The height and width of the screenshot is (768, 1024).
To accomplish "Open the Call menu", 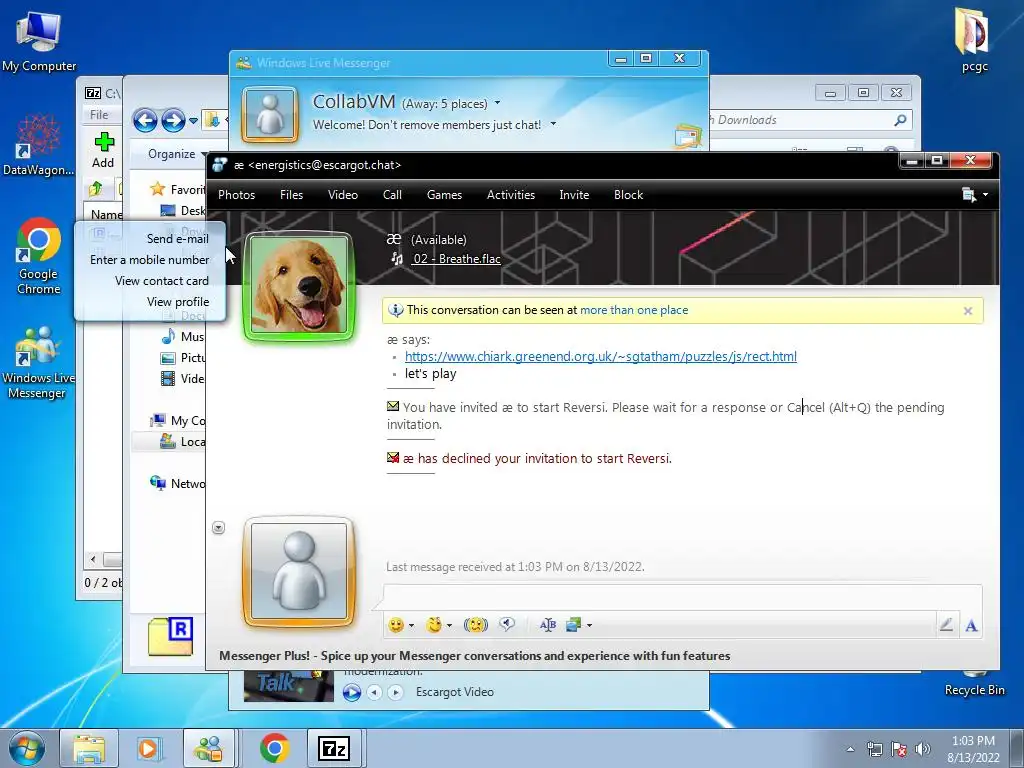I will 392,195.
